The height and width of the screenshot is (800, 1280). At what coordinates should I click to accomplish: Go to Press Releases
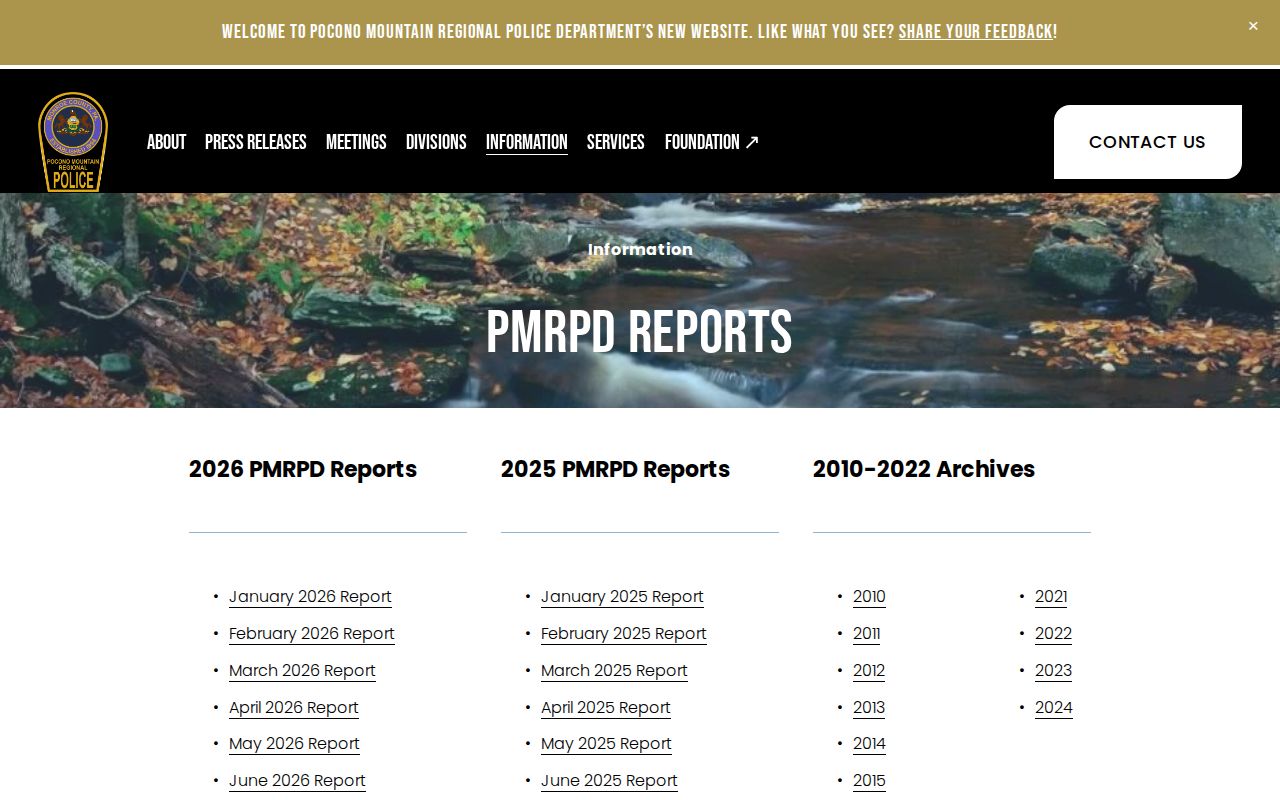point(256,142)
